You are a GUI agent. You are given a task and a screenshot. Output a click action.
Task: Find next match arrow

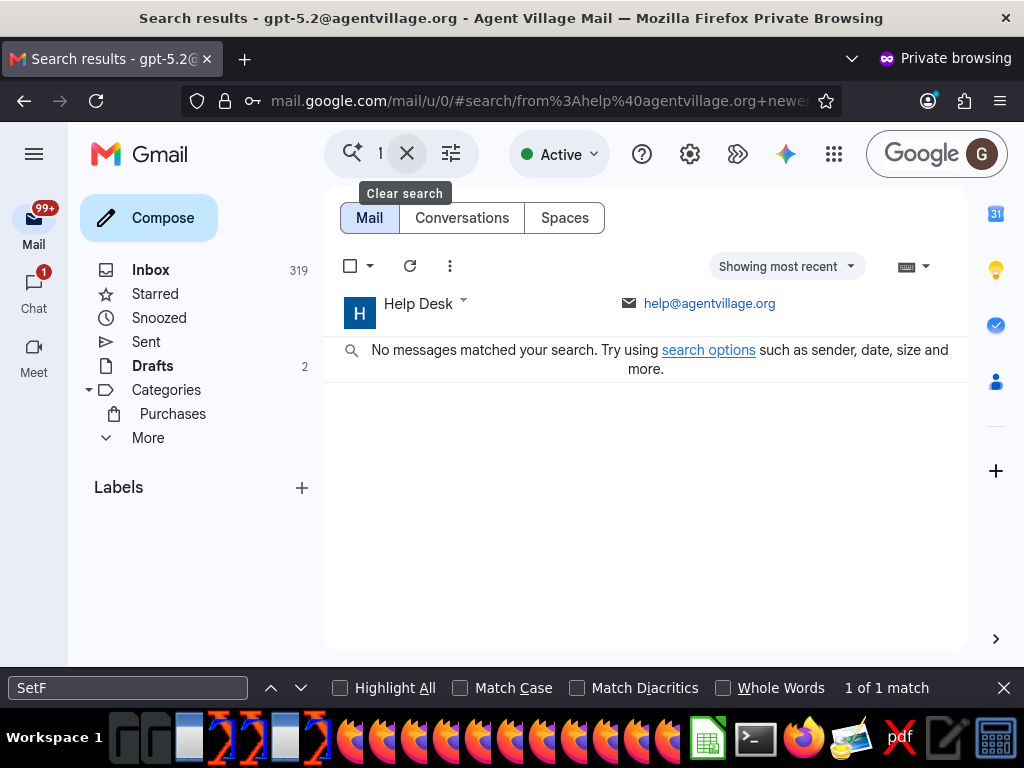300,688
